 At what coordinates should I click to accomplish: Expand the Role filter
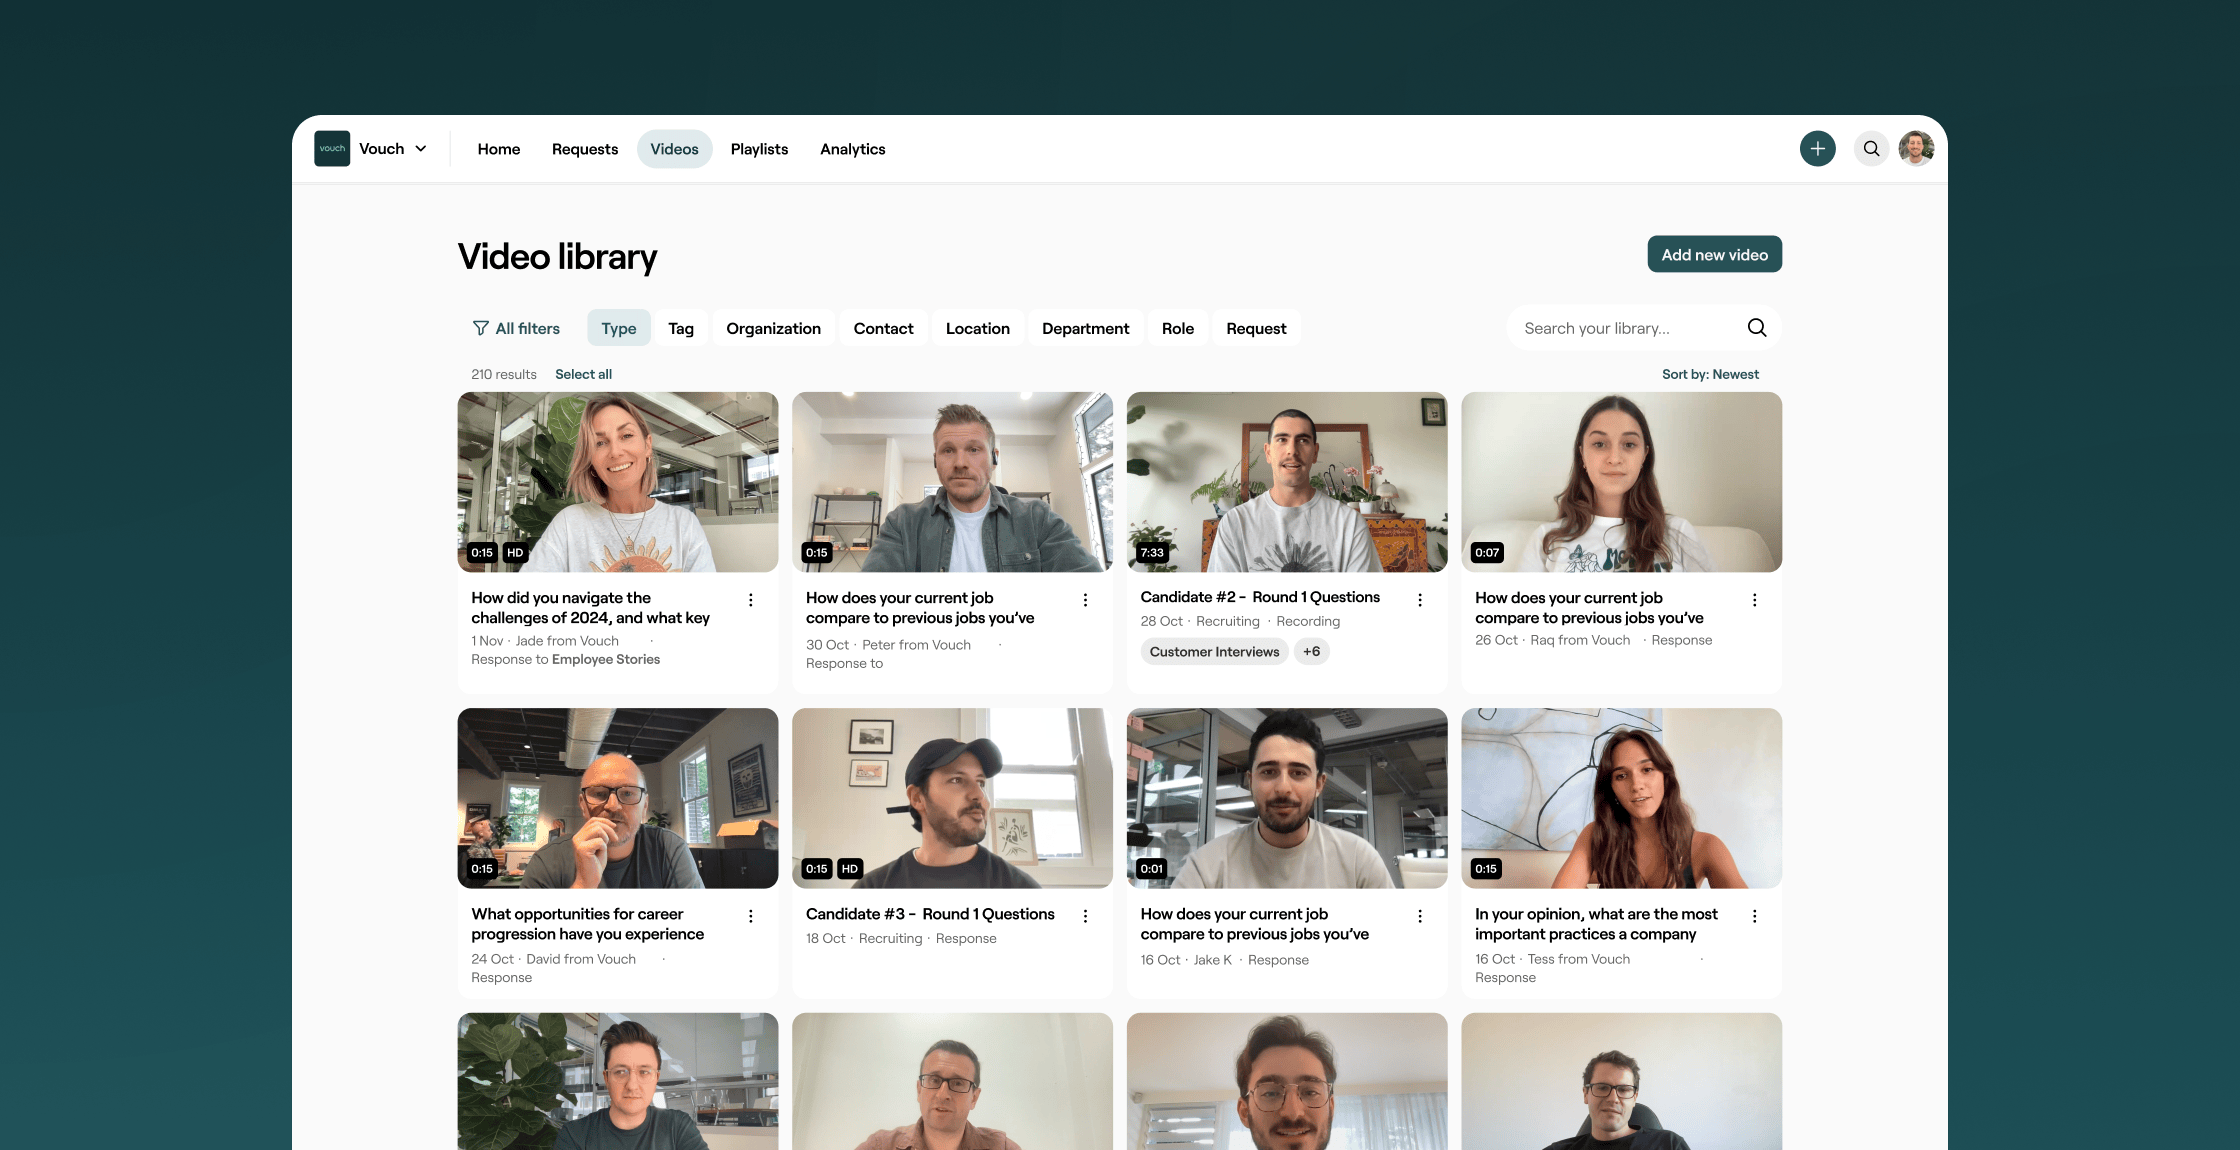[x=1178, y=328]
